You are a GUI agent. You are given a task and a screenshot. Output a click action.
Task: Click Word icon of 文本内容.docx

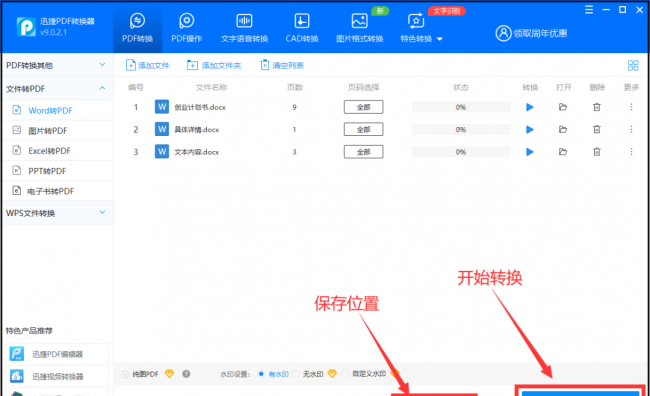pos(162,151)
